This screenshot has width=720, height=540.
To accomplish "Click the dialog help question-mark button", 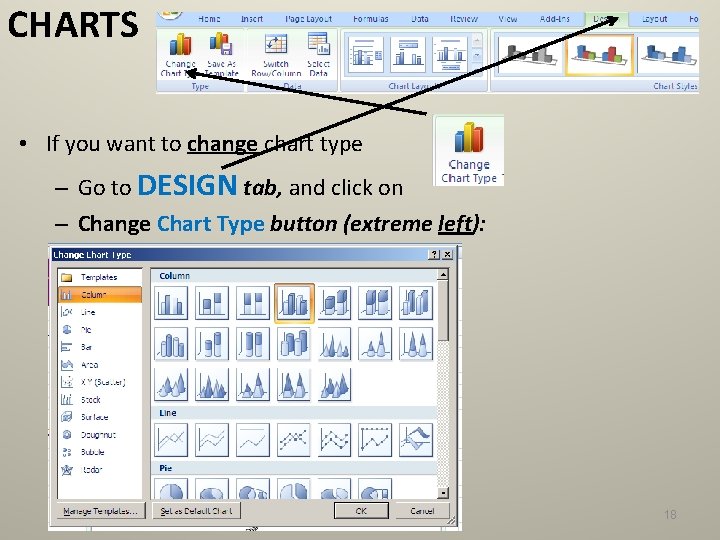I will click(434, 254).
